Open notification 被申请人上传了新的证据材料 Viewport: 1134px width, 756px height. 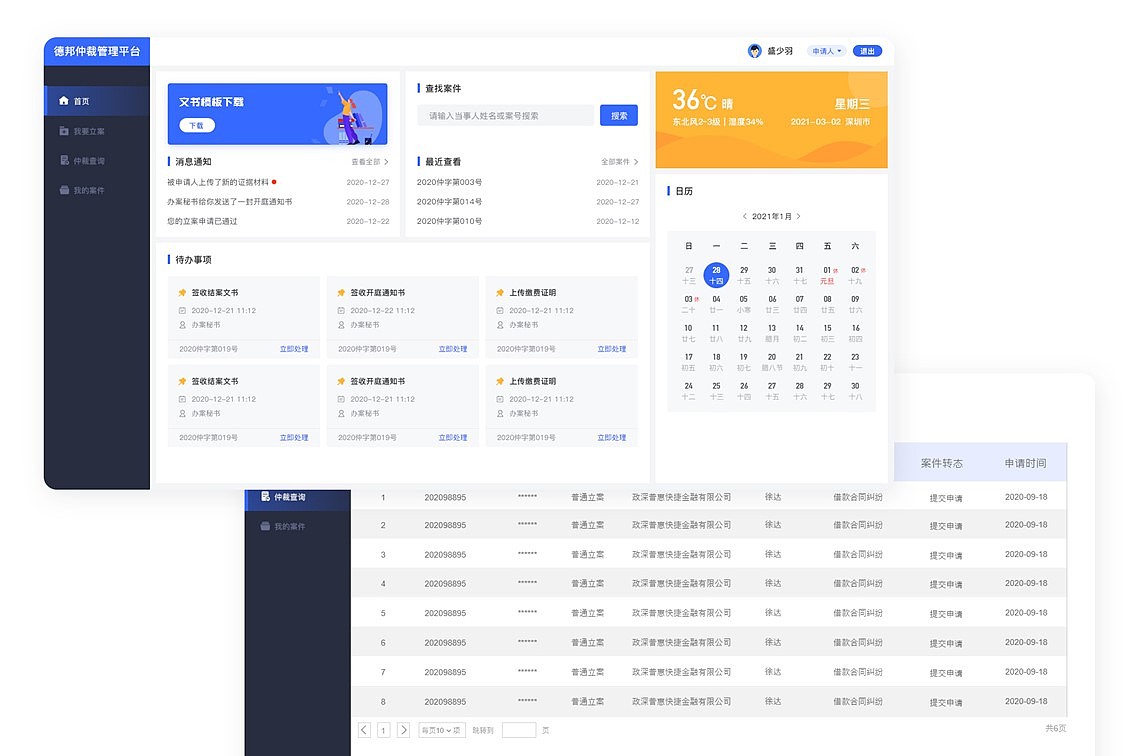pos(218,182)
